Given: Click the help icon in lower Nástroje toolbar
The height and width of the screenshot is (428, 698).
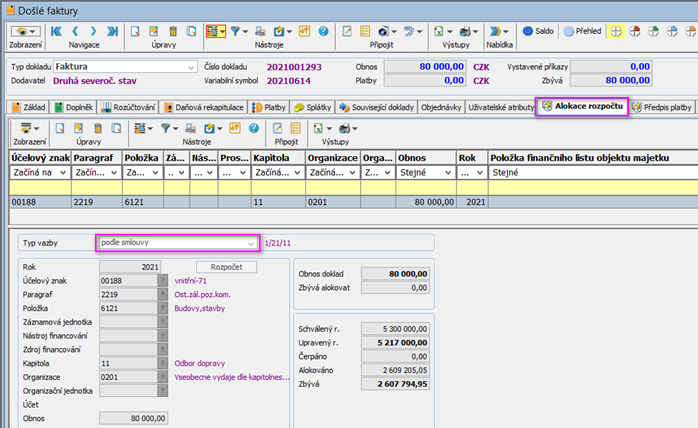Looking at the screenshot, I should click(x=254, y=128).
